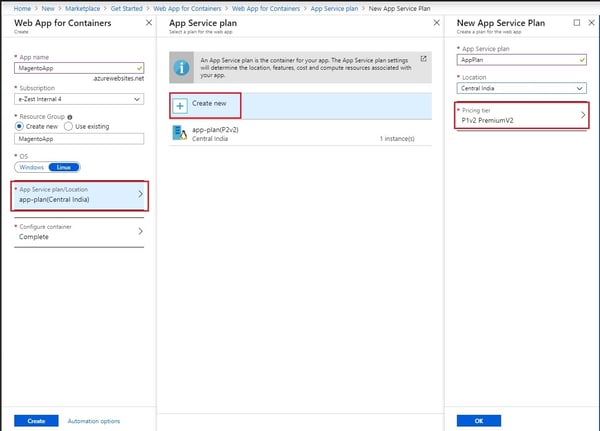Go to Home in the breadcrumb
This screenshot has width=600, height=431.
click(x=22, y=8)
